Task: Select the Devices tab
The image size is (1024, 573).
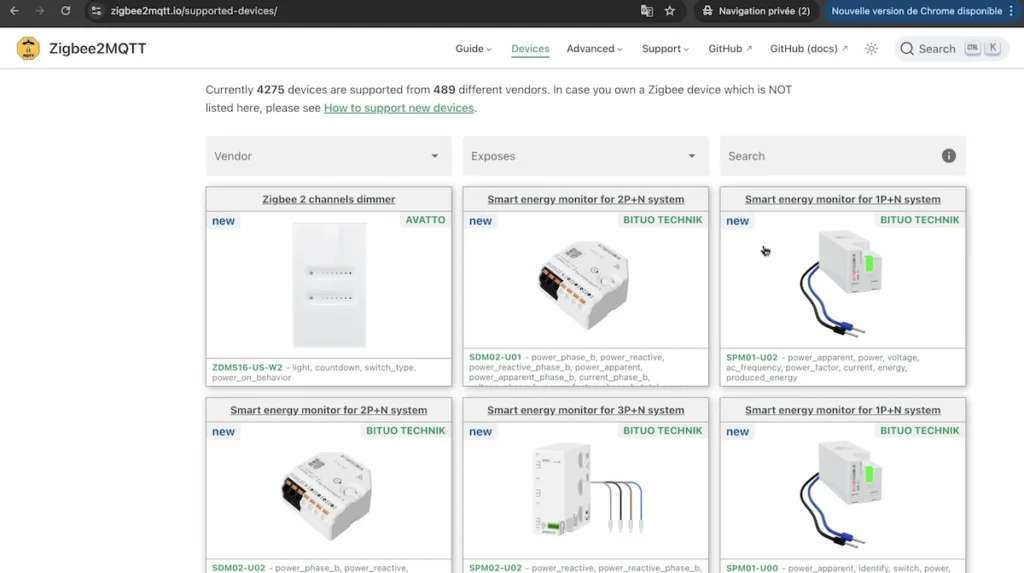Action: pyautogui.click(x=530, y=48)
